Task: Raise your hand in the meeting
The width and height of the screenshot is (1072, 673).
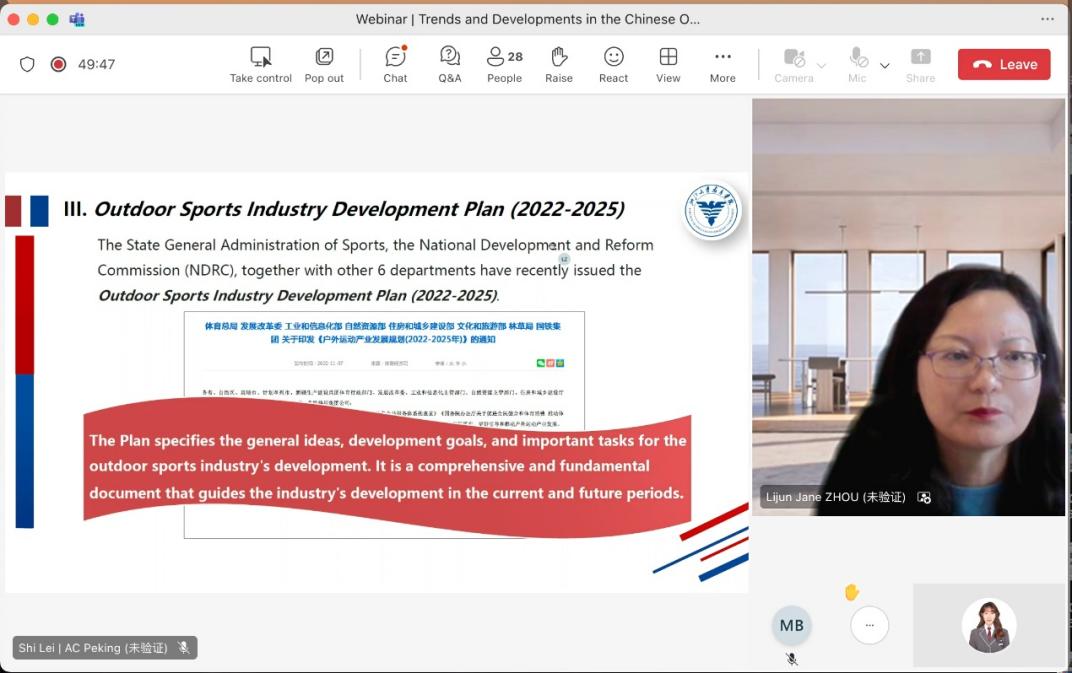Action: click(x=559, y=64)
